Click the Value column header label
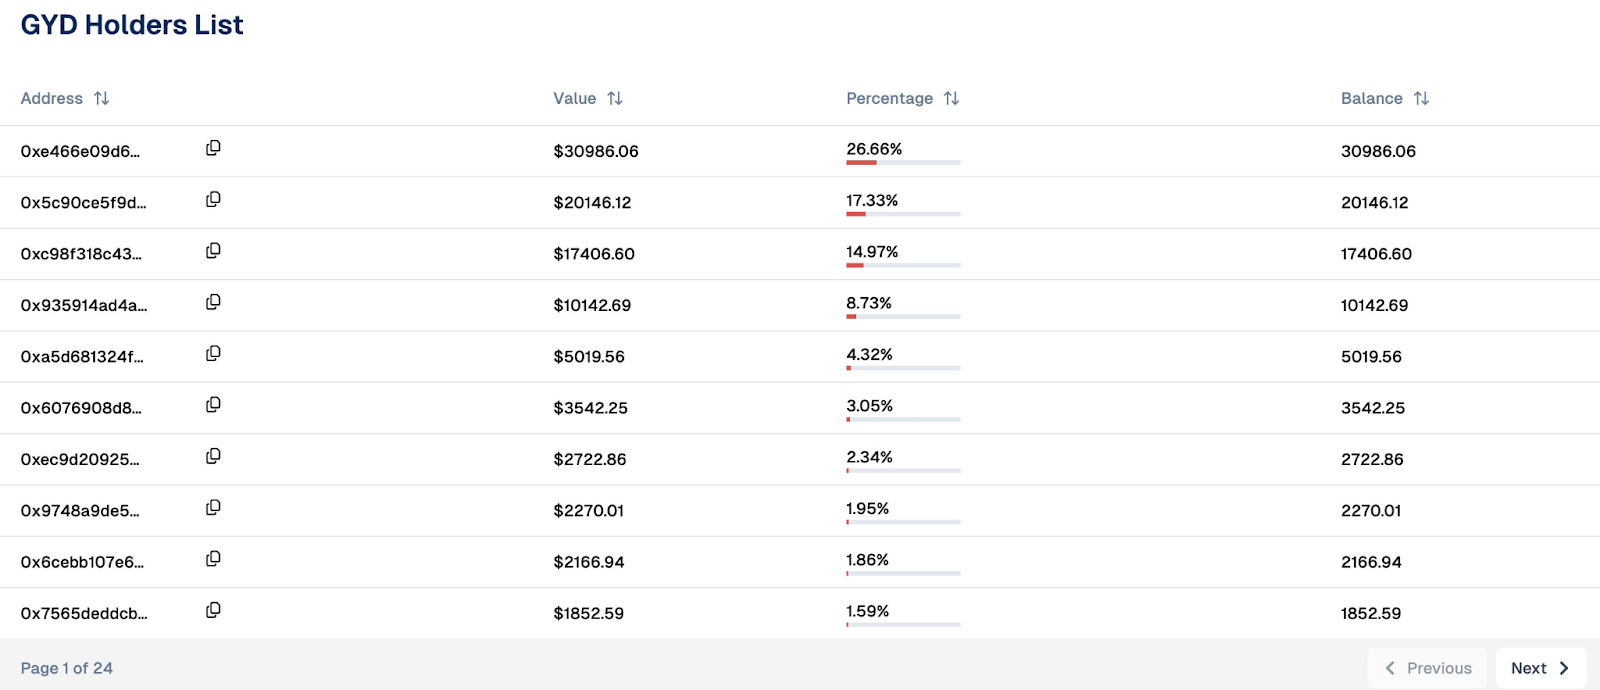 point(575,98)
